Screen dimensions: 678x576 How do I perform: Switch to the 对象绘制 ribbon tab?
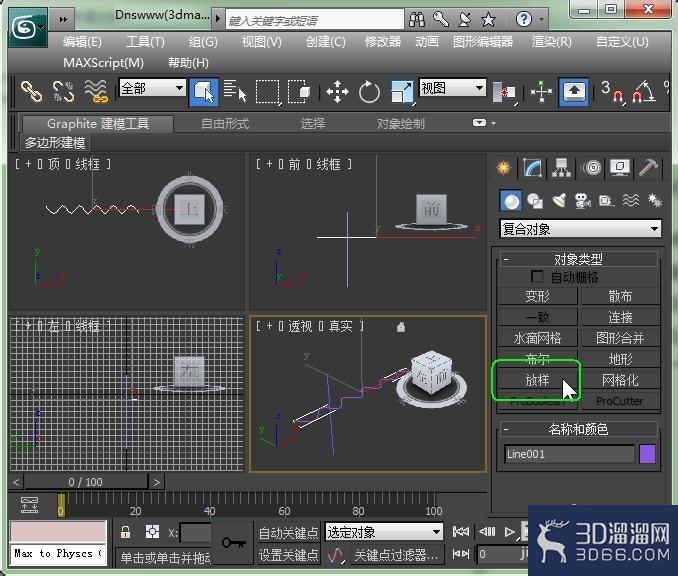point(400,124)
